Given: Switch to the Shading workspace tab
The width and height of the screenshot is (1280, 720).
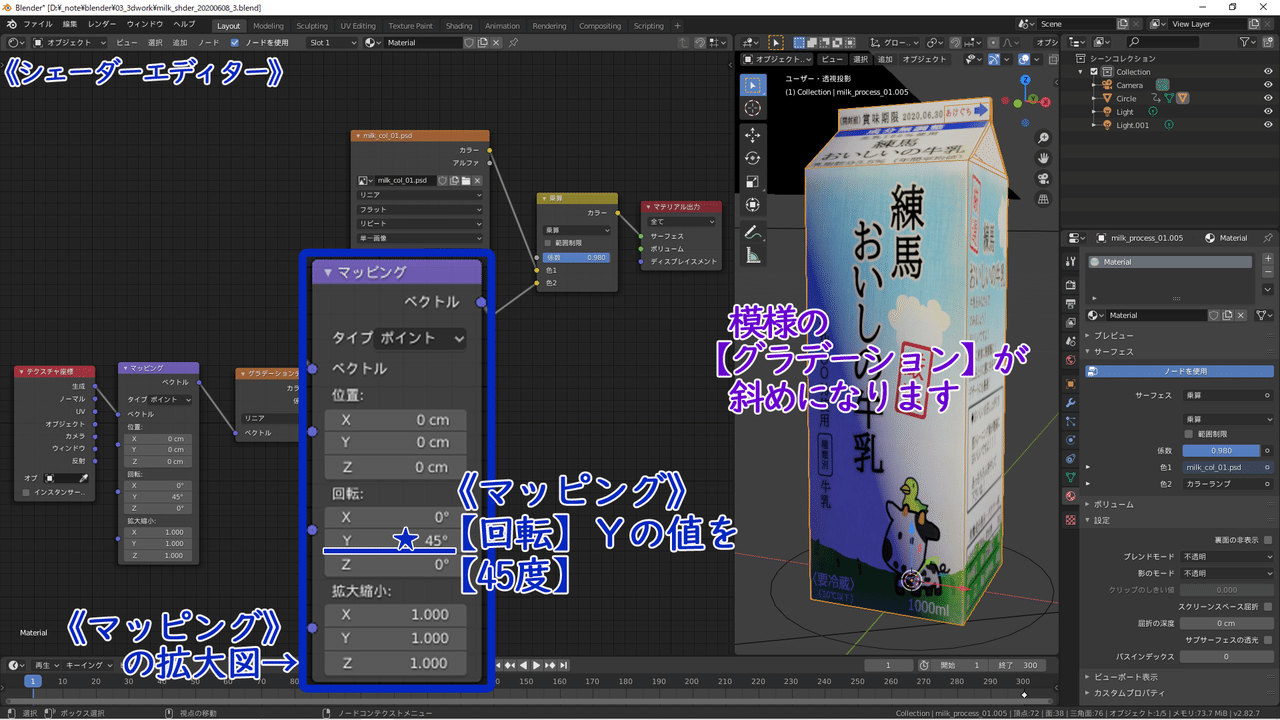Looking at the screenshot, I should click(x=459, y=26).
